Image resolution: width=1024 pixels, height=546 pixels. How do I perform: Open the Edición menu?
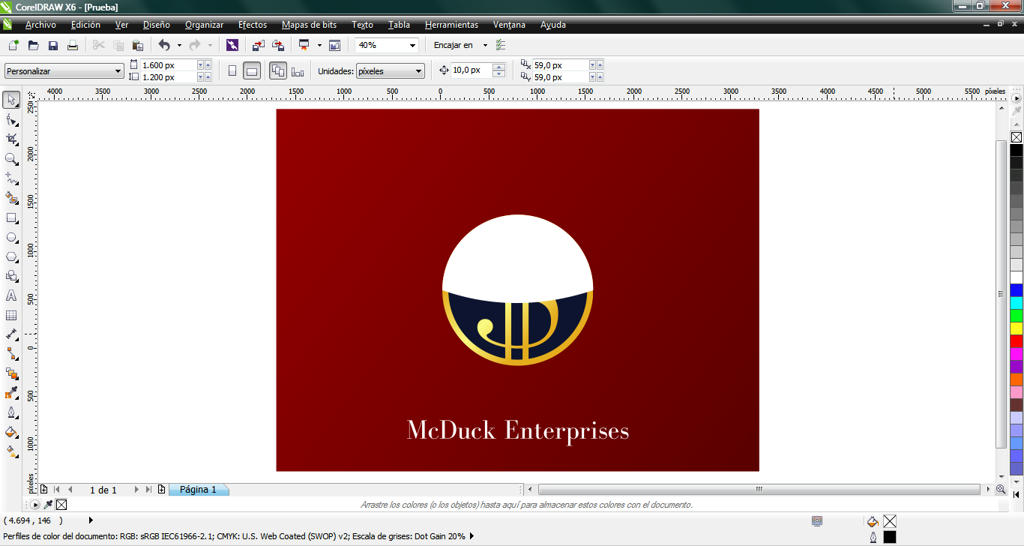(86, 25)
